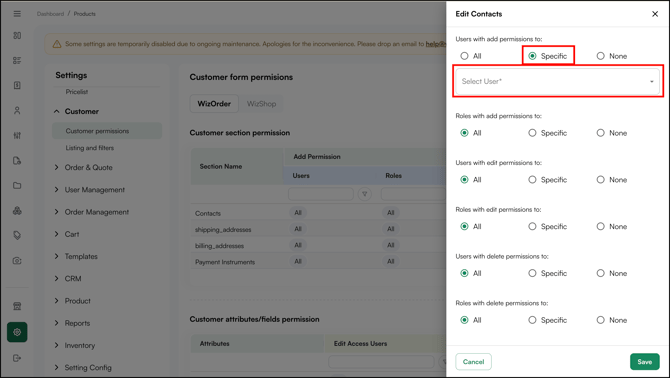Expand the Cart settings section
Screen dimensions: 670x378
coord(56,234)
